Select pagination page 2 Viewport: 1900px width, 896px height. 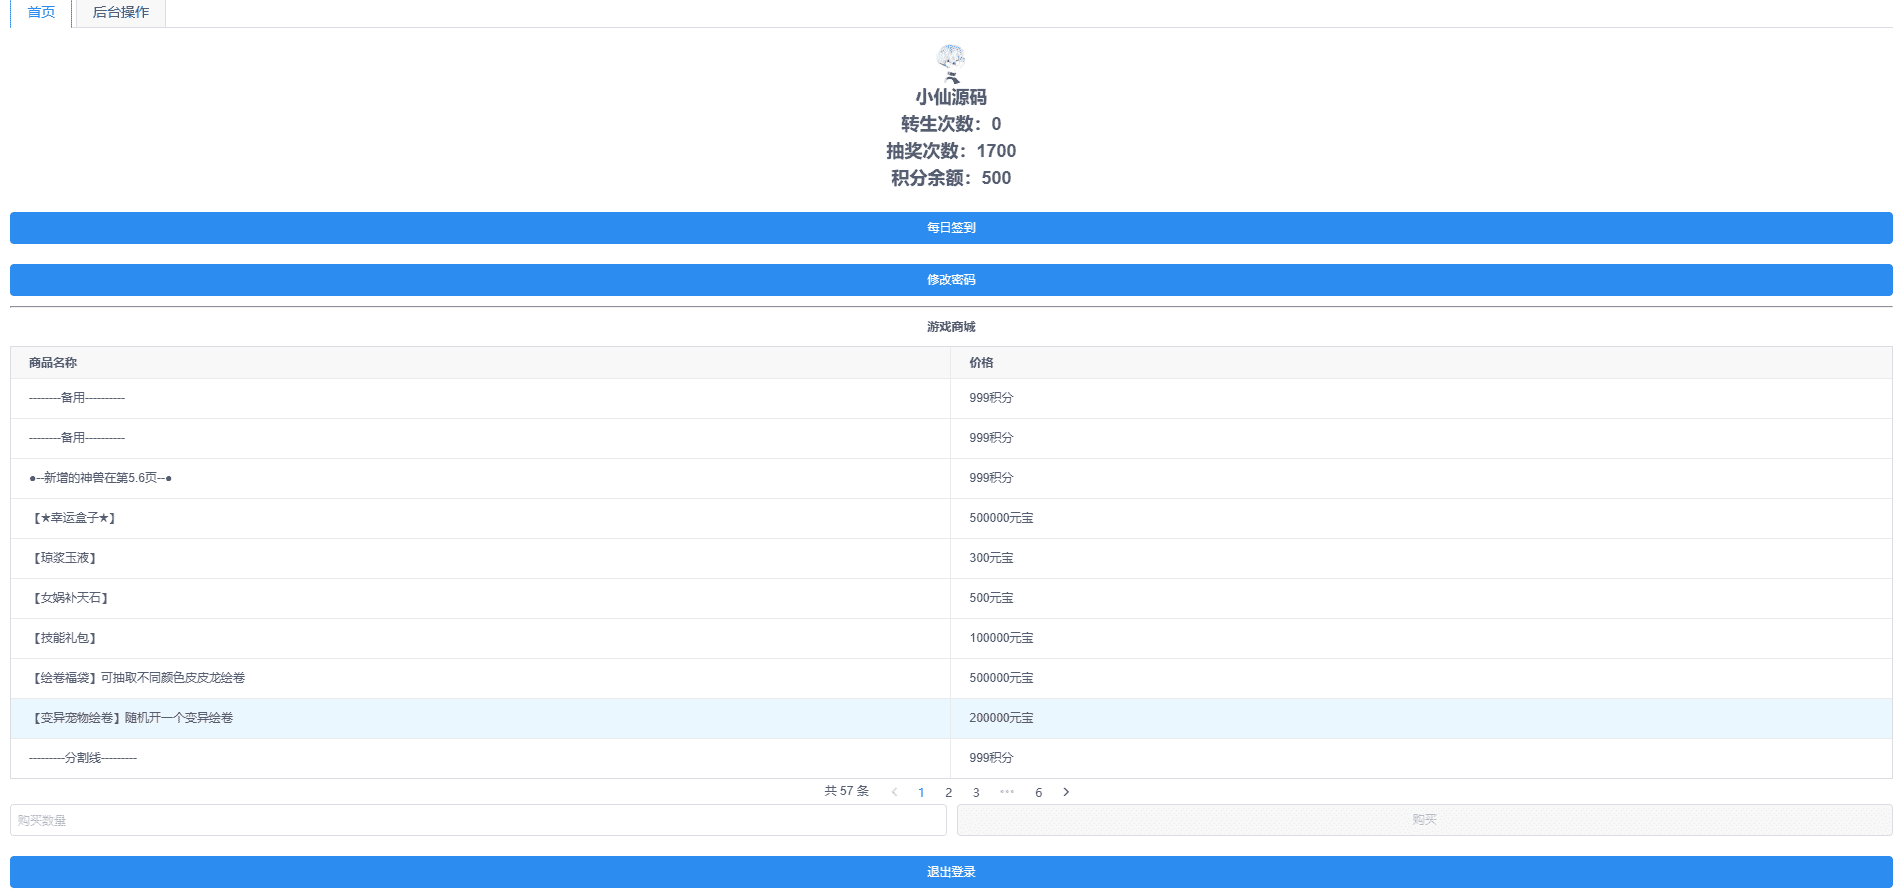[x=949, y=792]
